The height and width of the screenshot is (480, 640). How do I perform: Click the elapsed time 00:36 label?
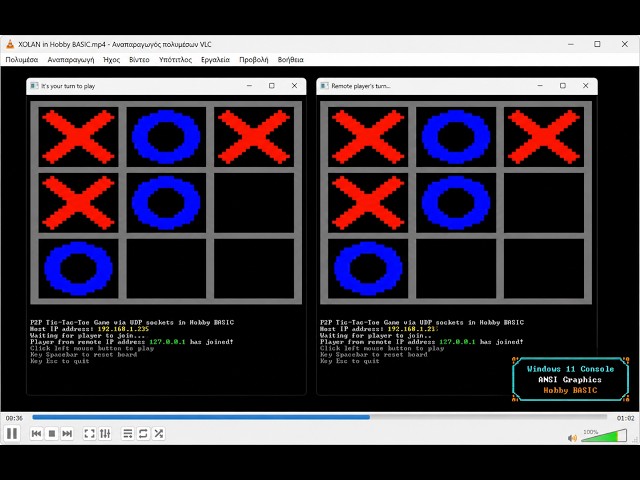(x=14, y=418)
